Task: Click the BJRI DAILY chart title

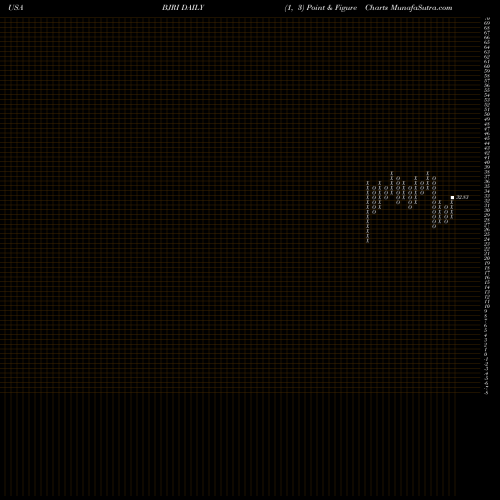Action: (x=183, y=8)
